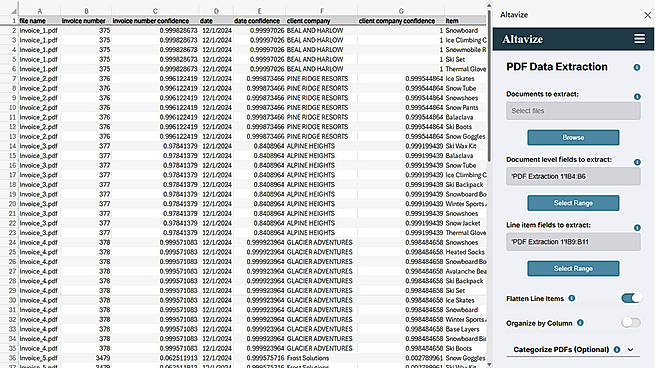
Task: Click invoice number 3479 in row 36
Action: tap(86, 358)
